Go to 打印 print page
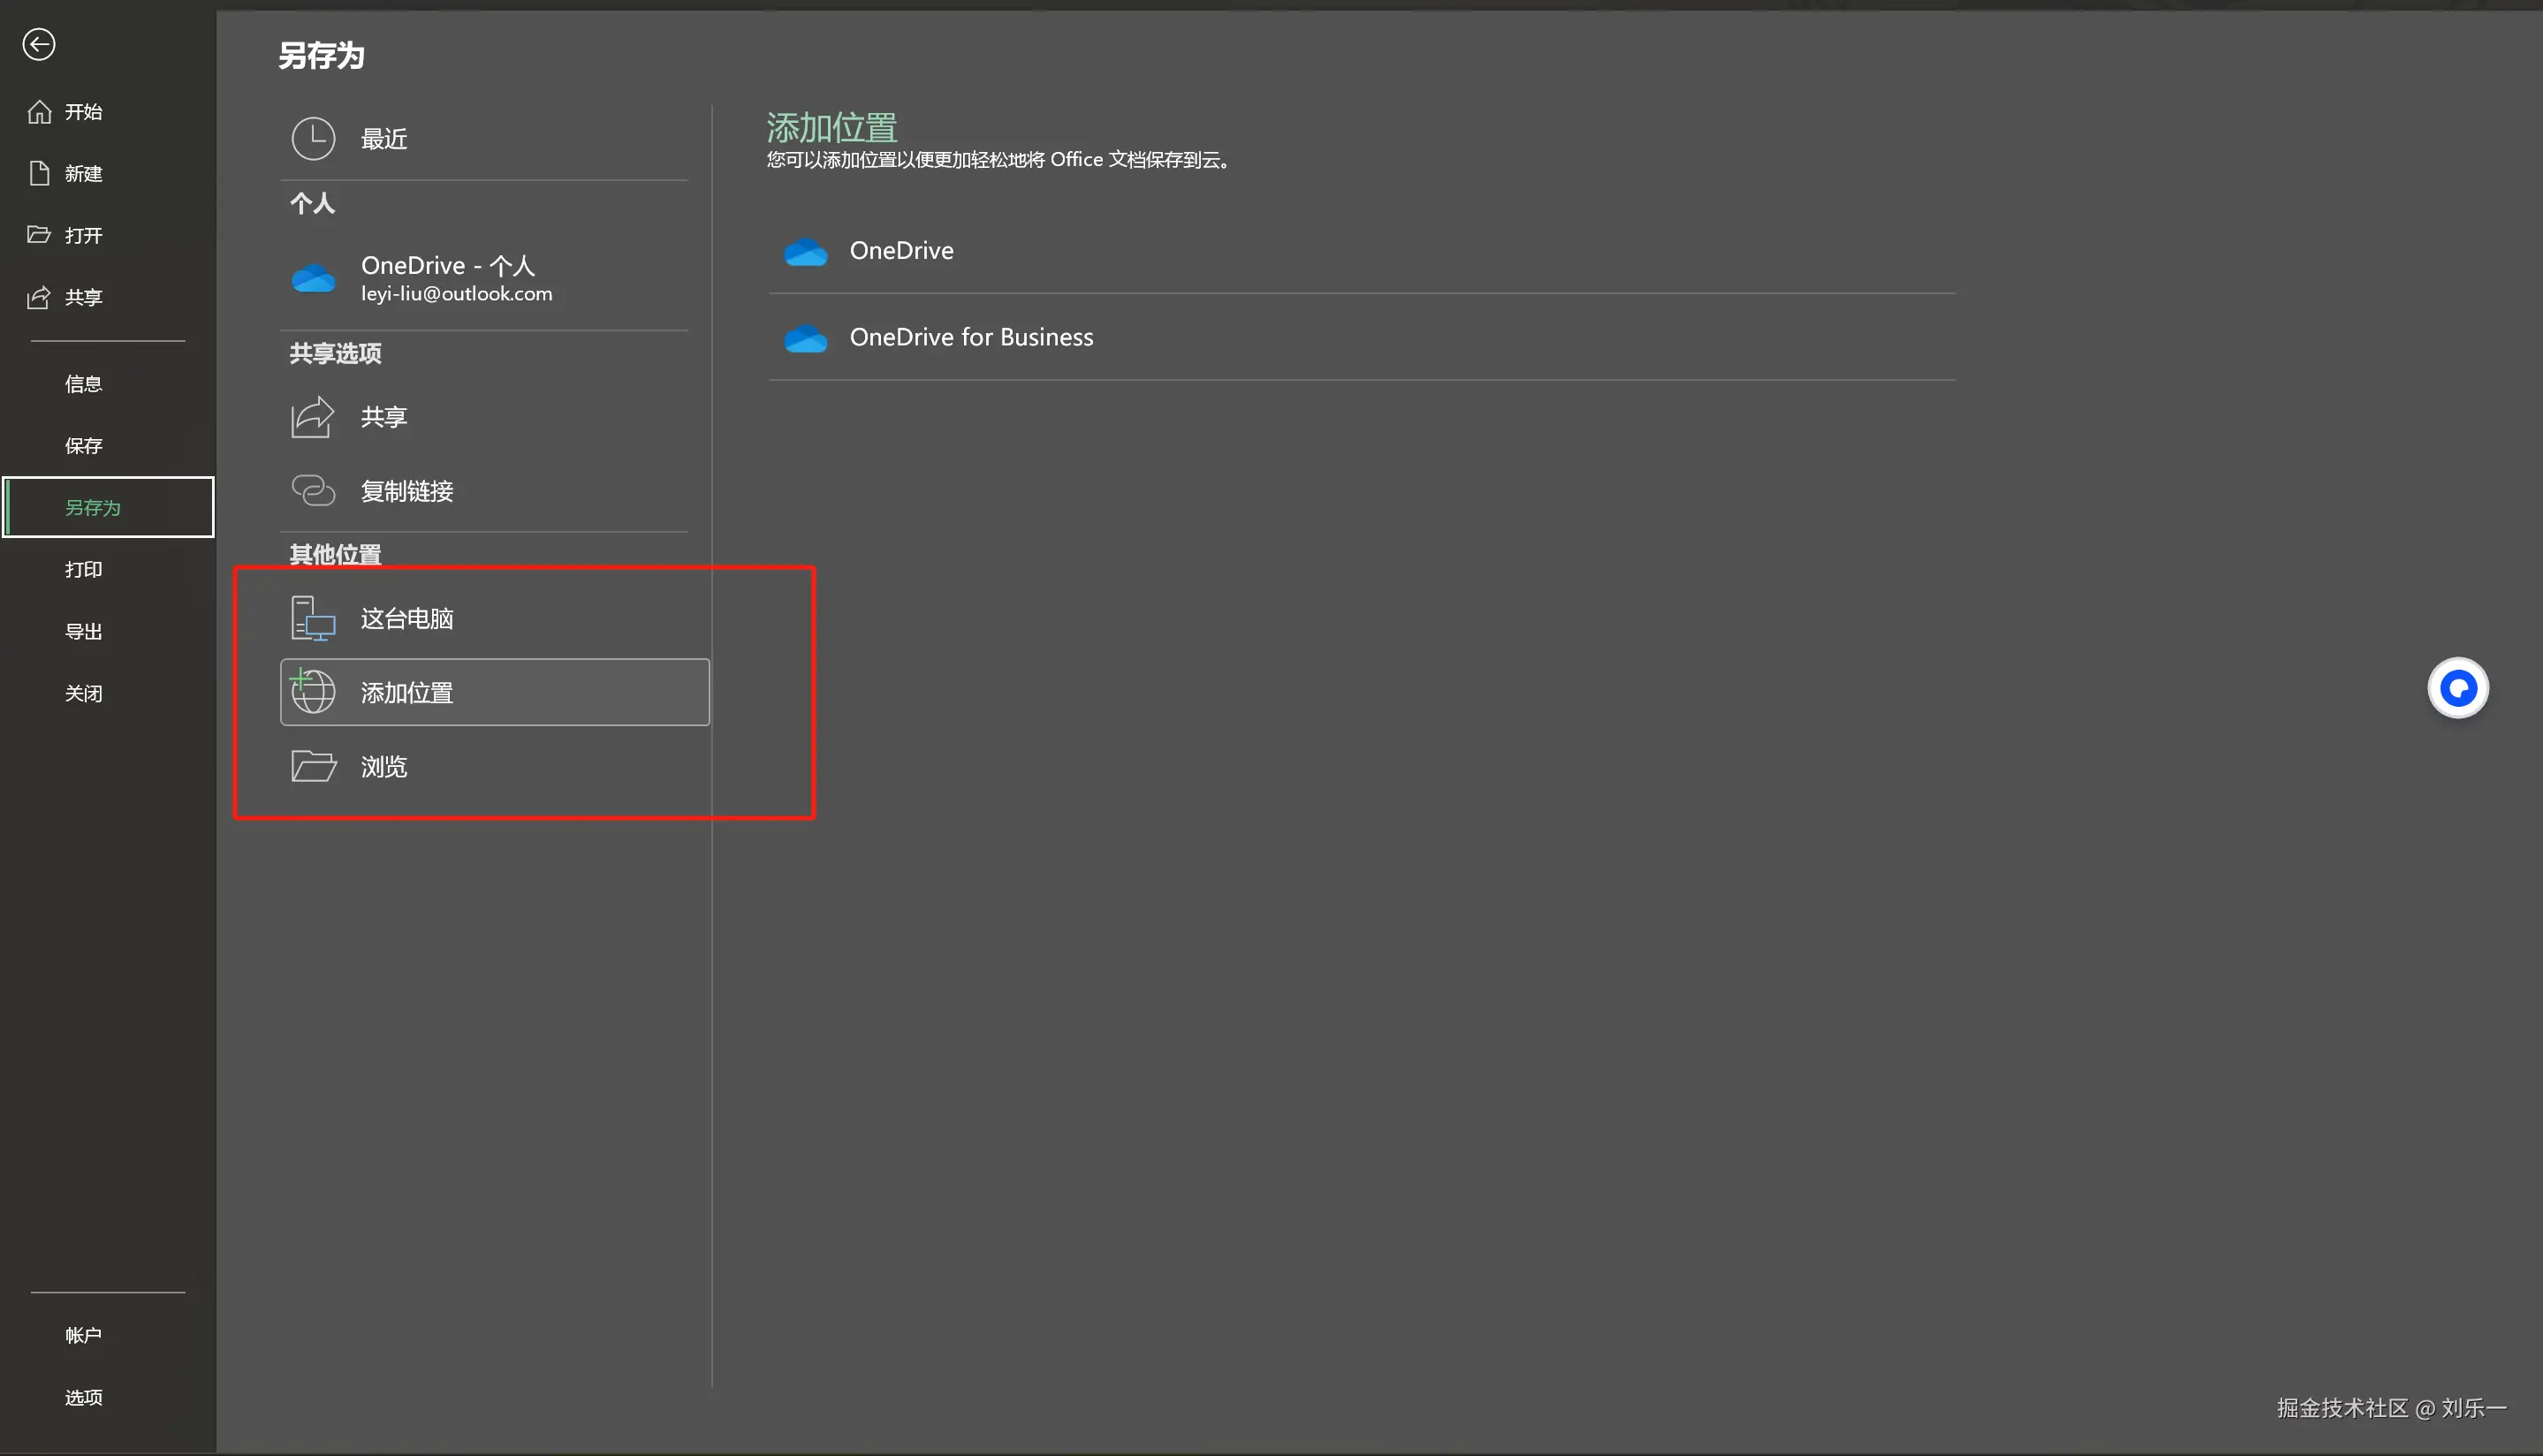The height and width of the screenshot is (1456, 2543). tap(83, 569)
